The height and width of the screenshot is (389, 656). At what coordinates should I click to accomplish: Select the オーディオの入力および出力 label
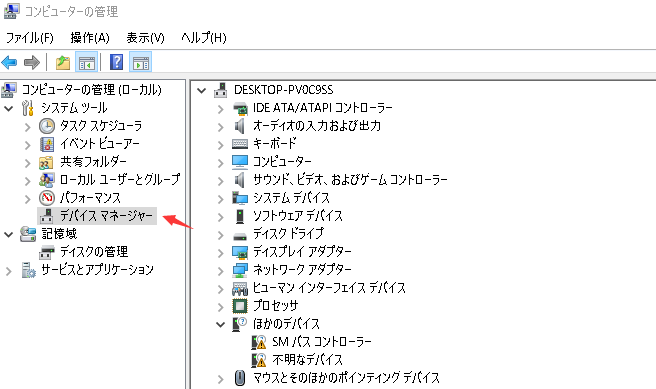coord(317,126)
